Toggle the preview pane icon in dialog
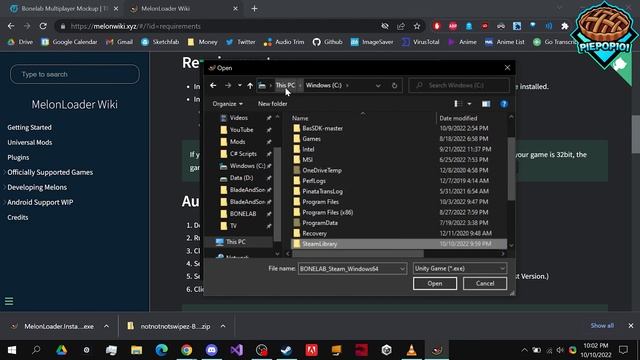The width and height of the screenshot is (640, 360). [x=486, y=104]
